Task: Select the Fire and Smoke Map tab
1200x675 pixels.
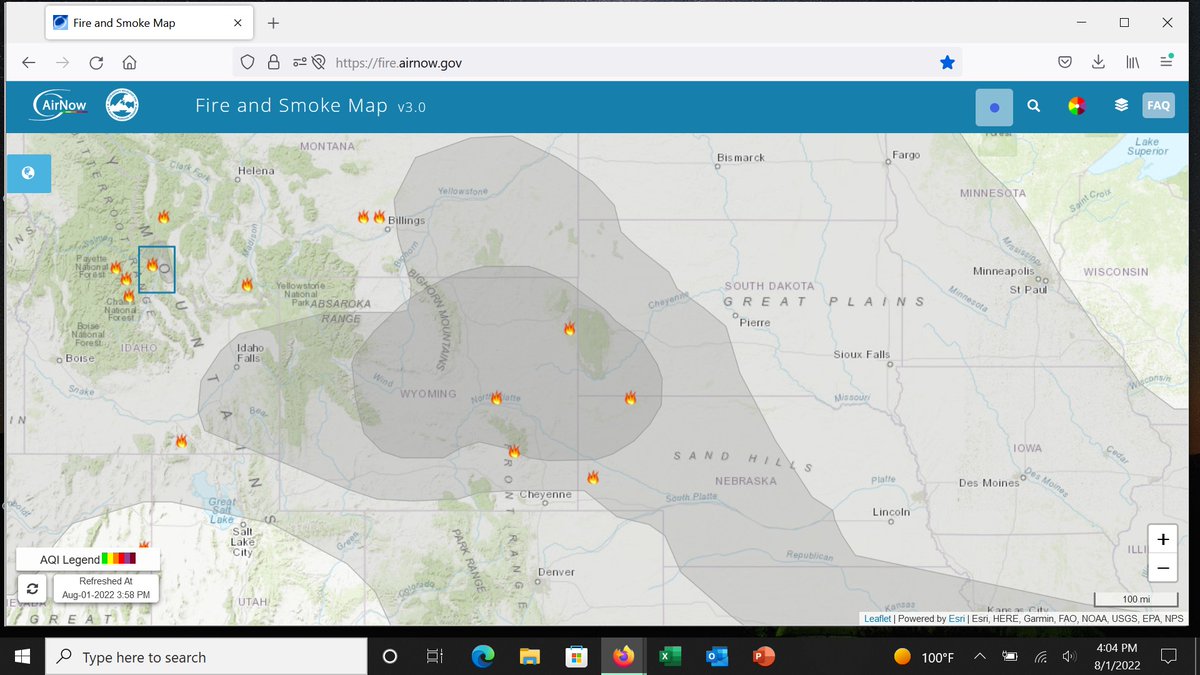Action: pos(148,22)
